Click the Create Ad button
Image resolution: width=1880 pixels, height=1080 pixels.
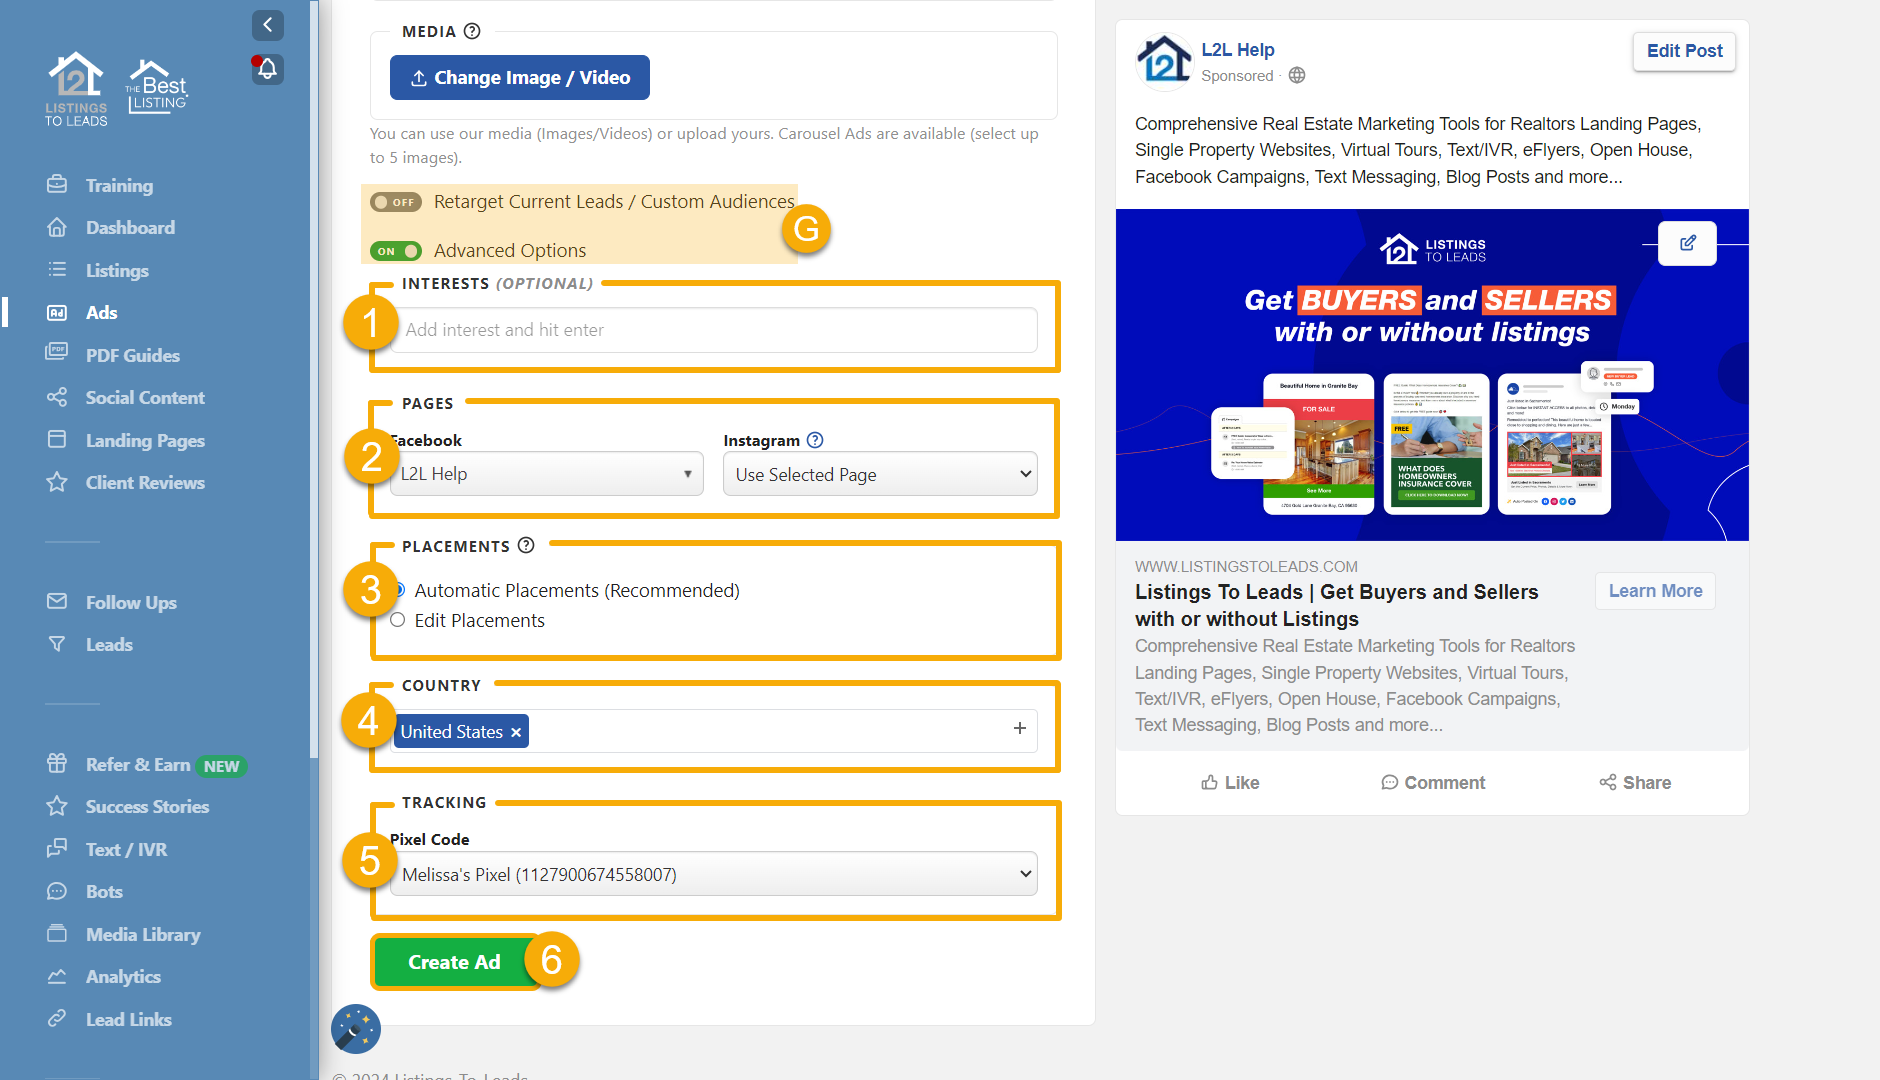(x=453, y=961)
